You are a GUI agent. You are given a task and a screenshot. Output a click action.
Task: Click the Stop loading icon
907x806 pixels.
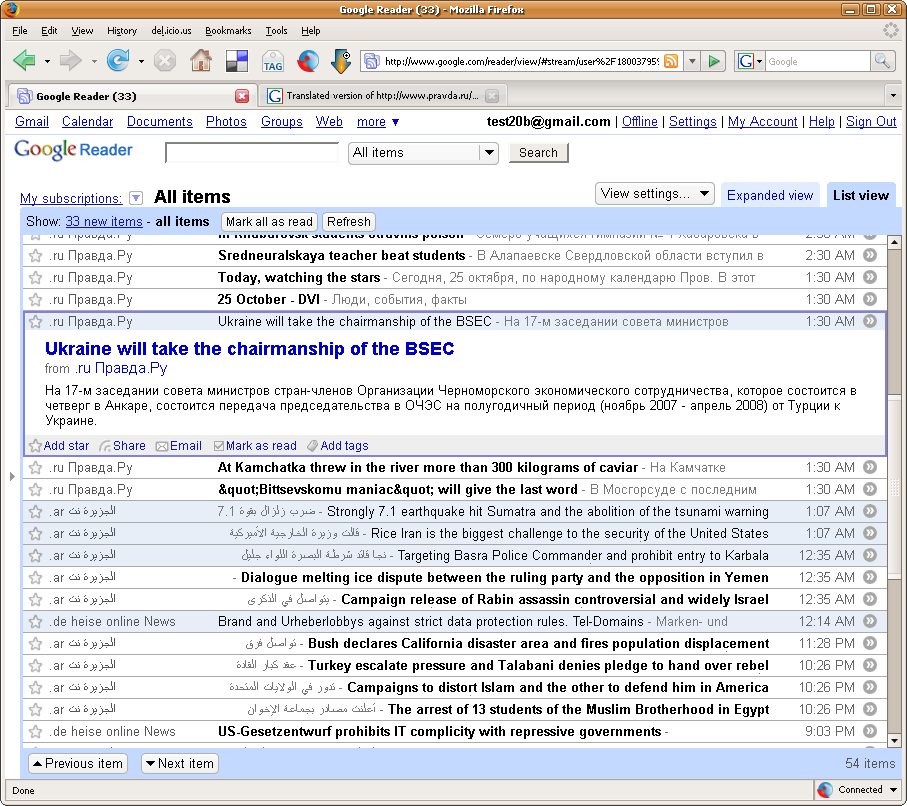165,61
